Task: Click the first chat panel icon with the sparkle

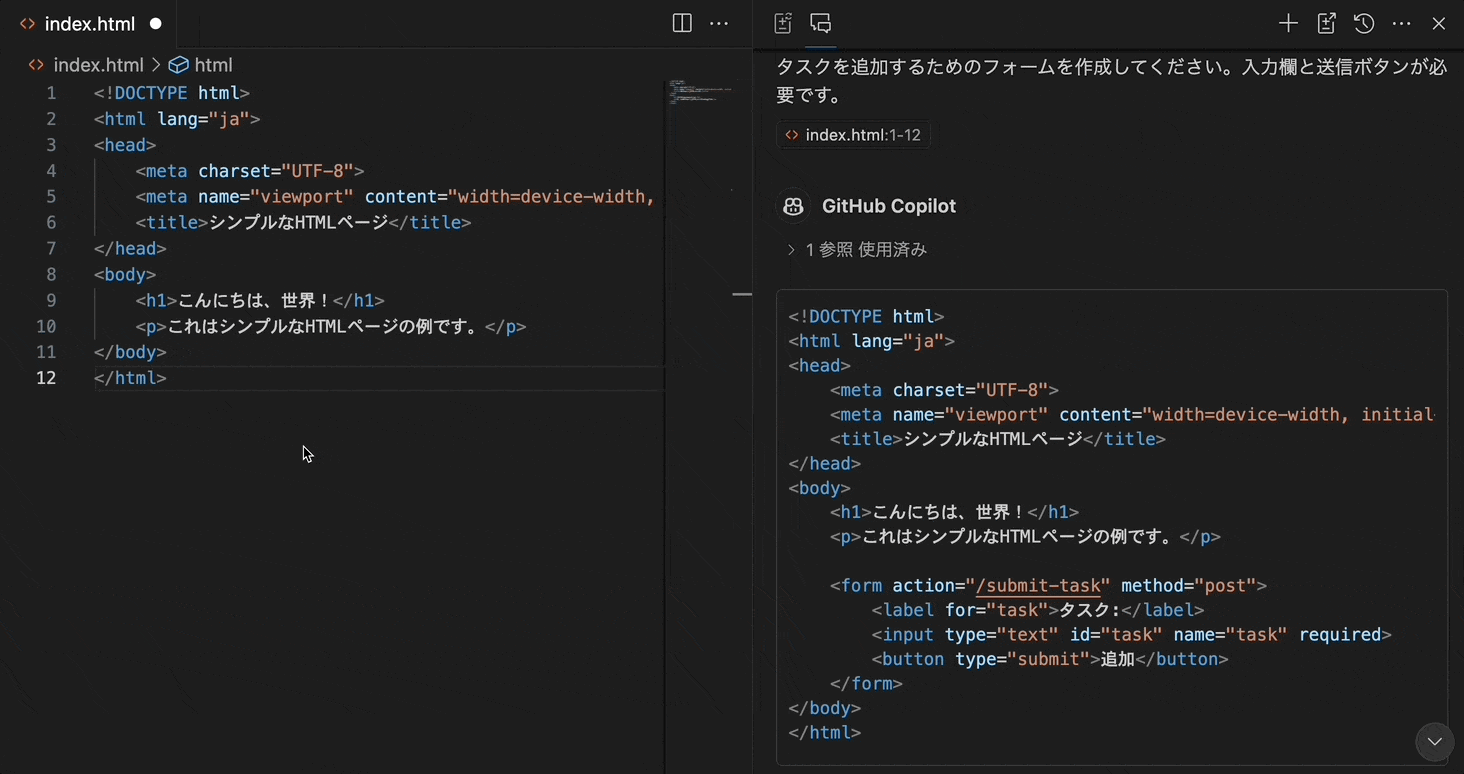Action: (x=783, y=24)
